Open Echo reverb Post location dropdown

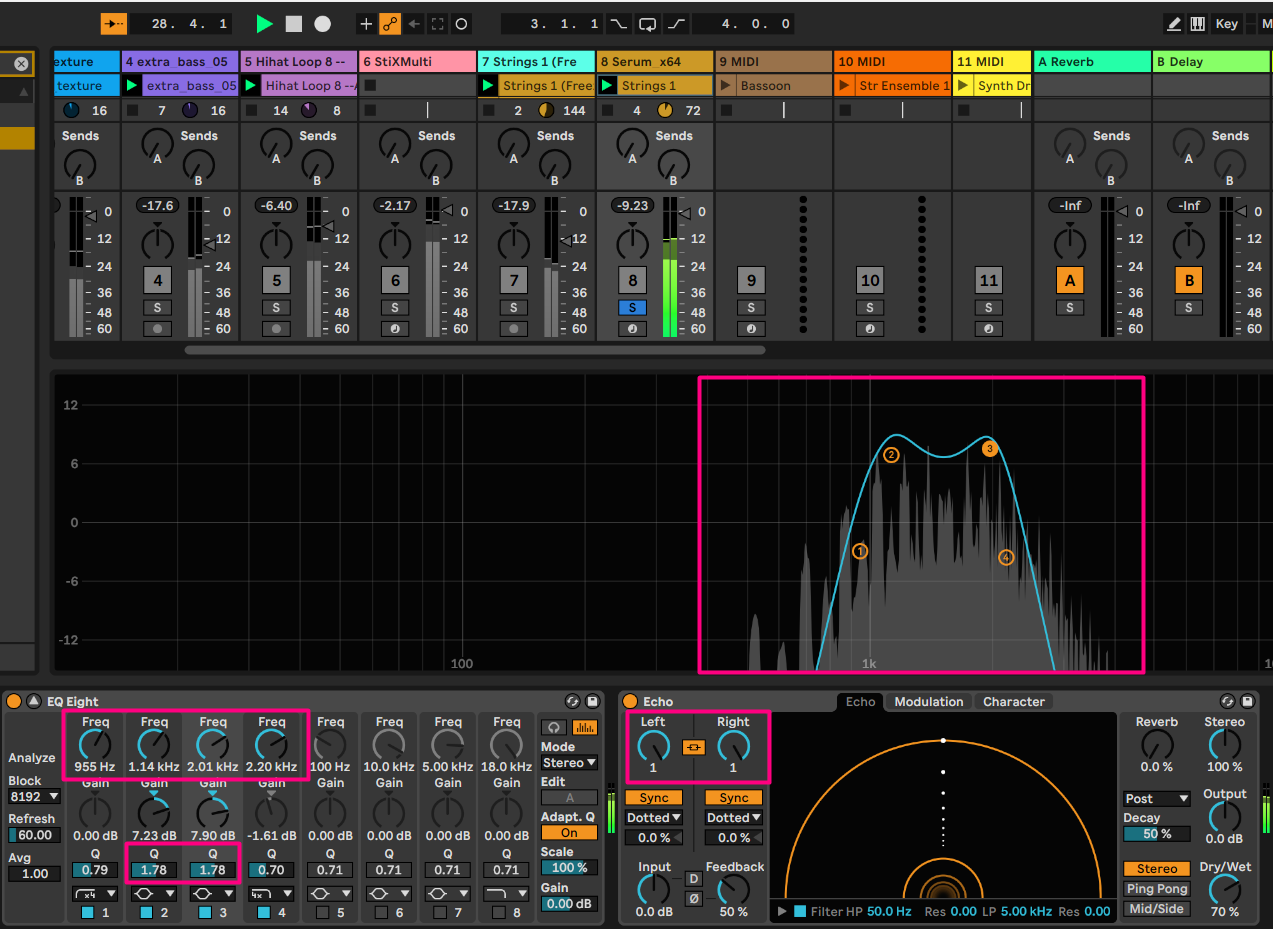pos(1156,799)
